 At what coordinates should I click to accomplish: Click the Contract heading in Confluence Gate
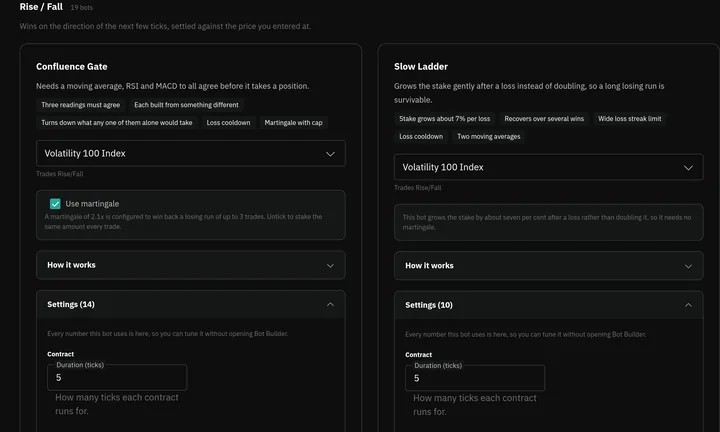pos(60,354)
